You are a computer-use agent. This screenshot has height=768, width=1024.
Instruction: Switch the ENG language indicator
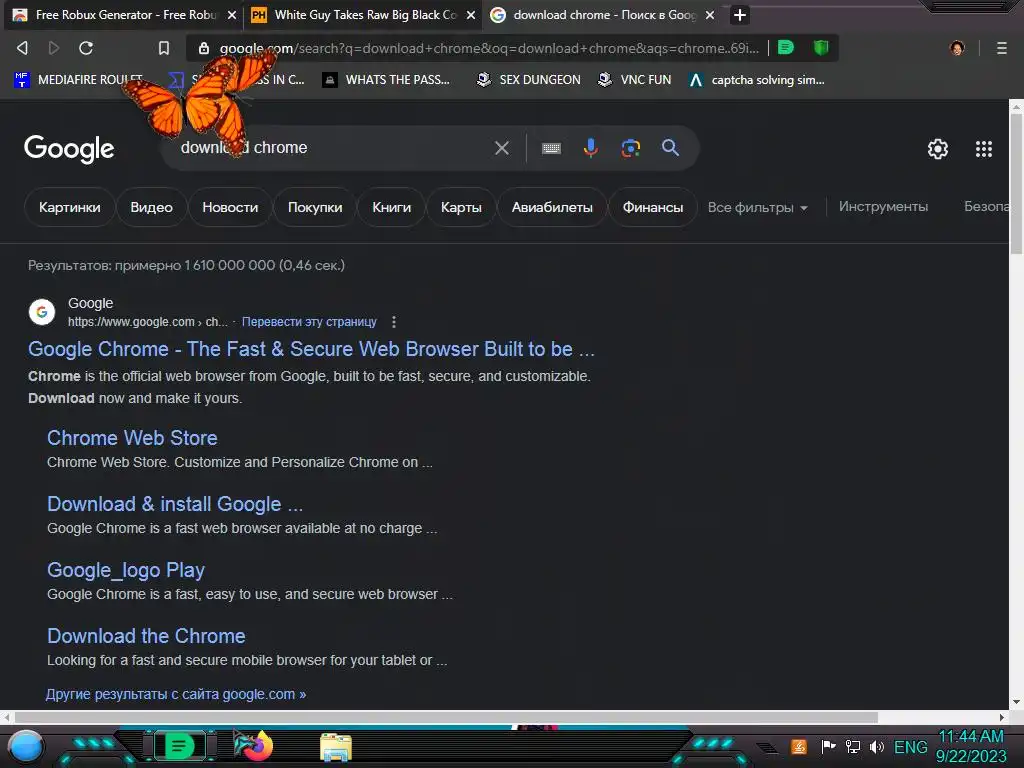pyautogui.click(x=910, y=747)
